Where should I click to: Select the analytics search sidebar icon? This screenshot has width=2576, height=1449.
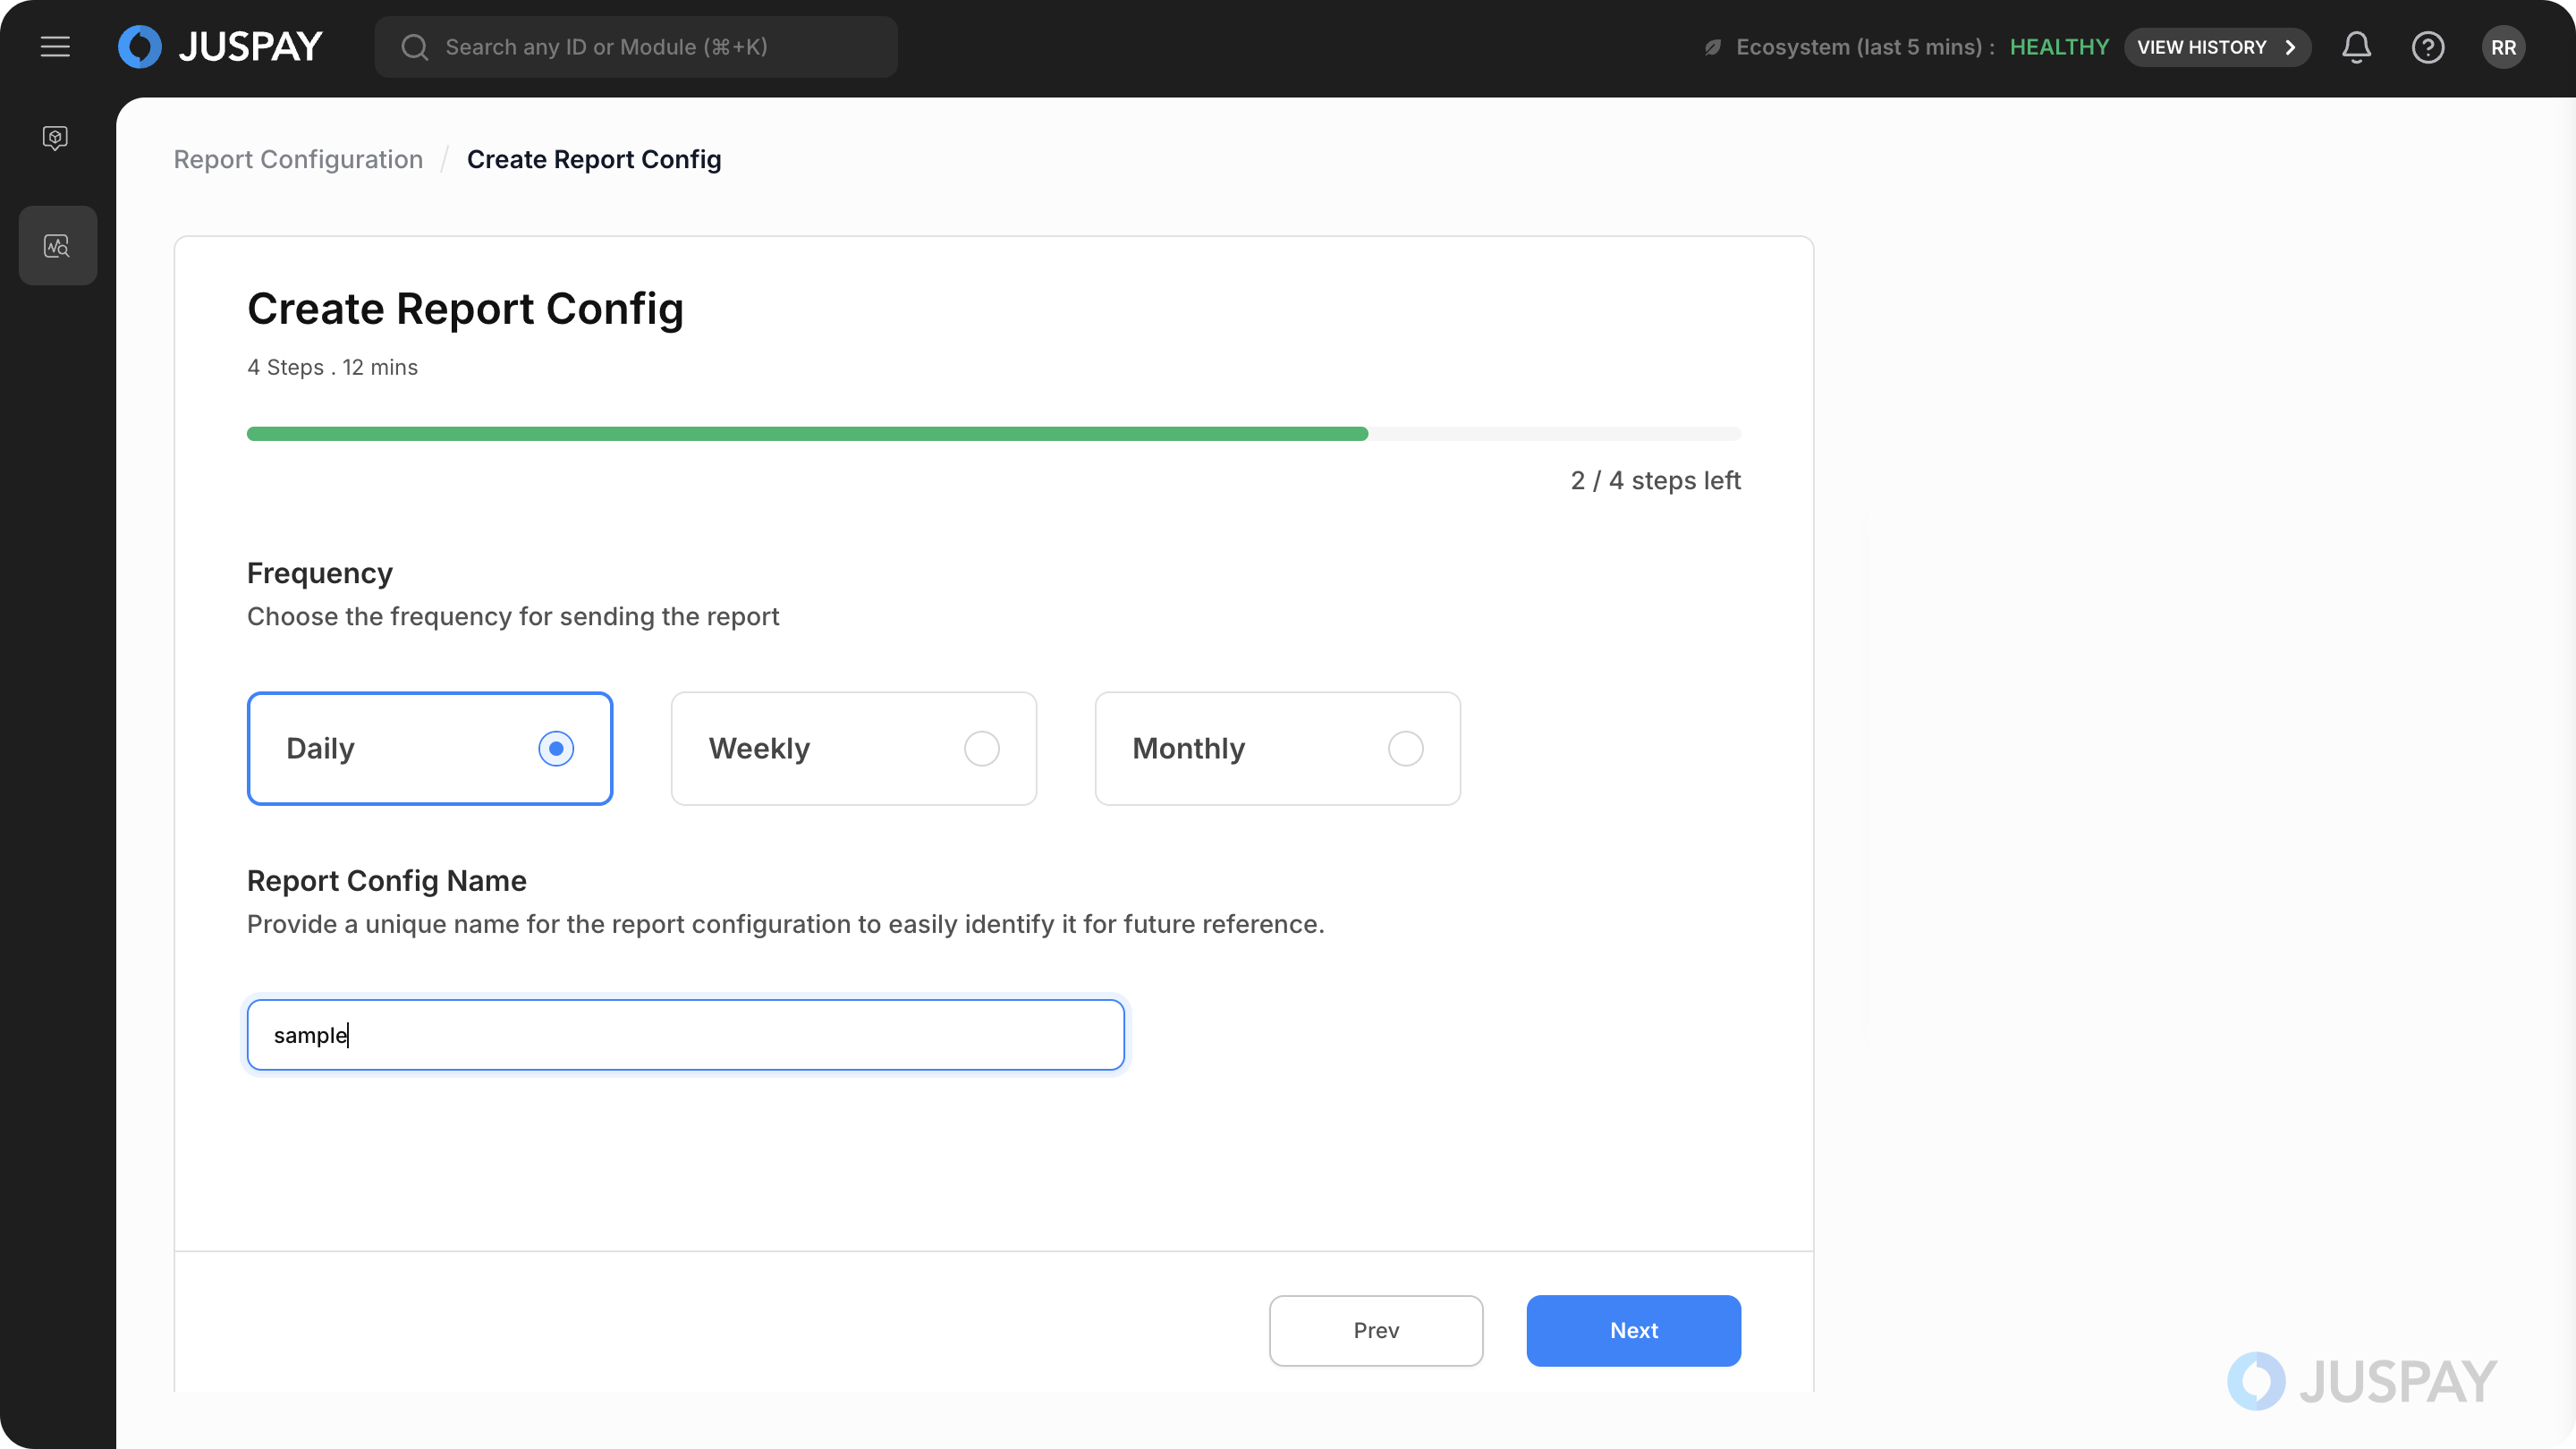(57, 246)
